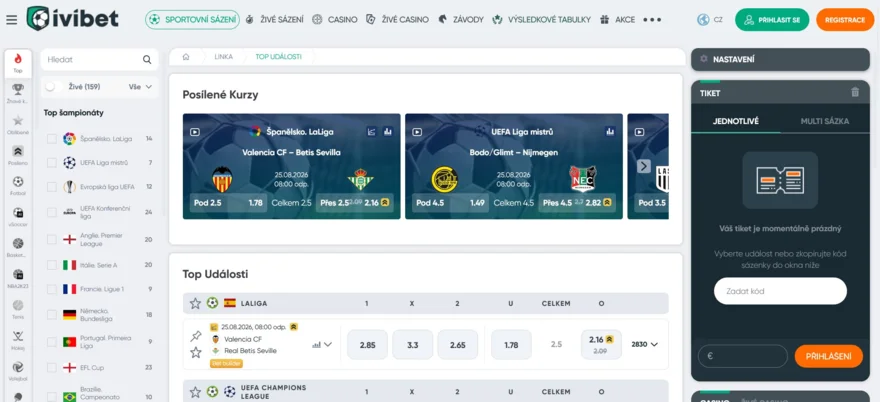This screenshot has width=880, height=402.
Task: Check the Francie. Ligue 1 checkbox
Action: tap(52, 289)
